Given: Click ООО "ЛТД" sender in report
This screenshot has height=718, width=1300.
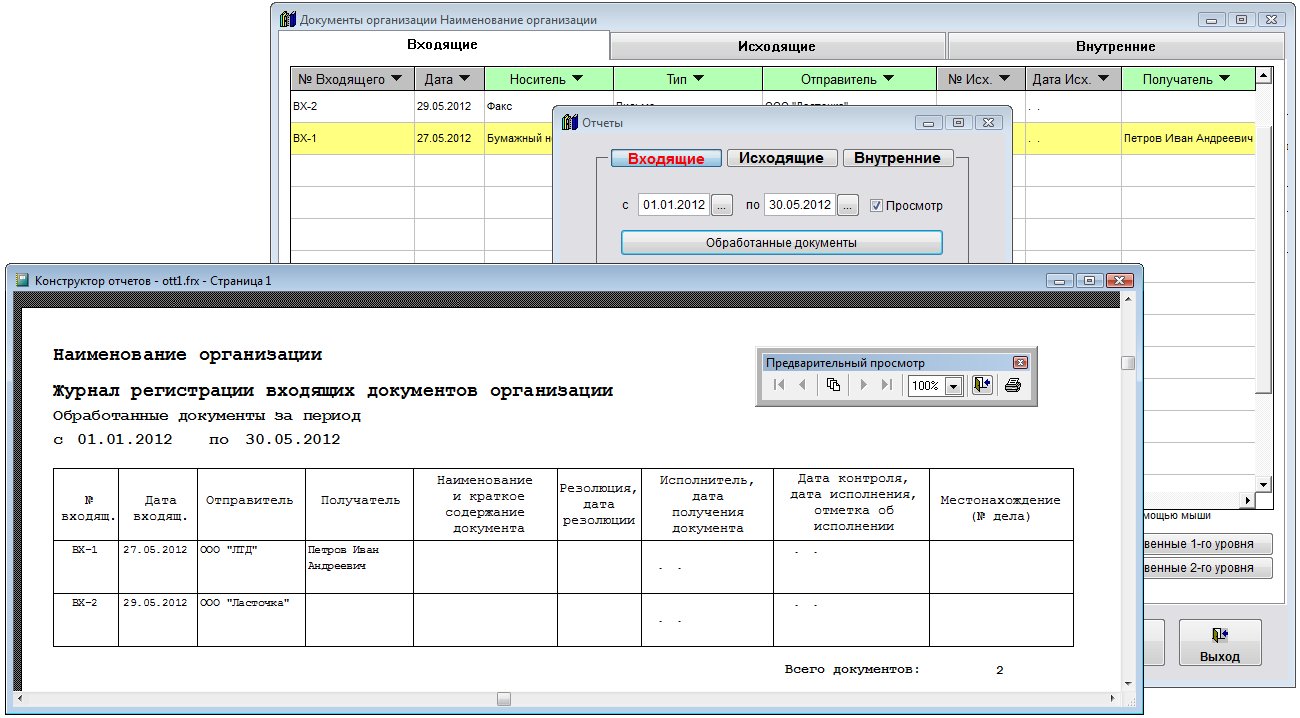Looking at the screenshot, I should (x=228, y=550).
